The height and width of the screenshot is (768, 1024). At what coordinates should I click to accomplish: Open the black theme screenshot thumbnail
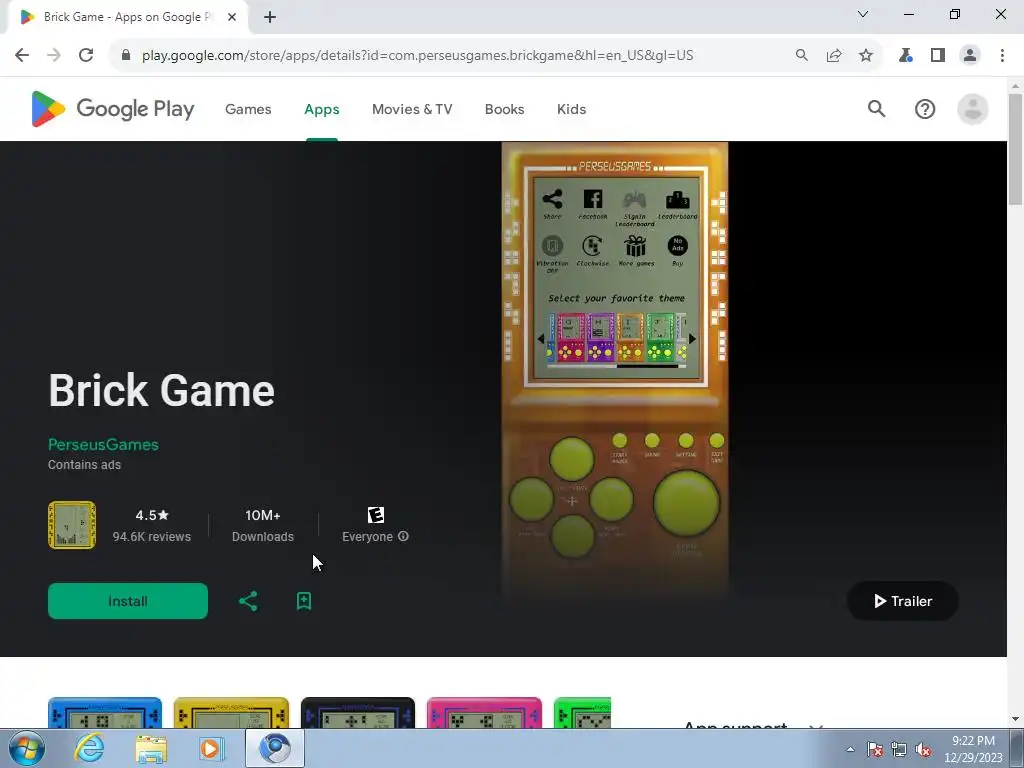tap(358, 712)
